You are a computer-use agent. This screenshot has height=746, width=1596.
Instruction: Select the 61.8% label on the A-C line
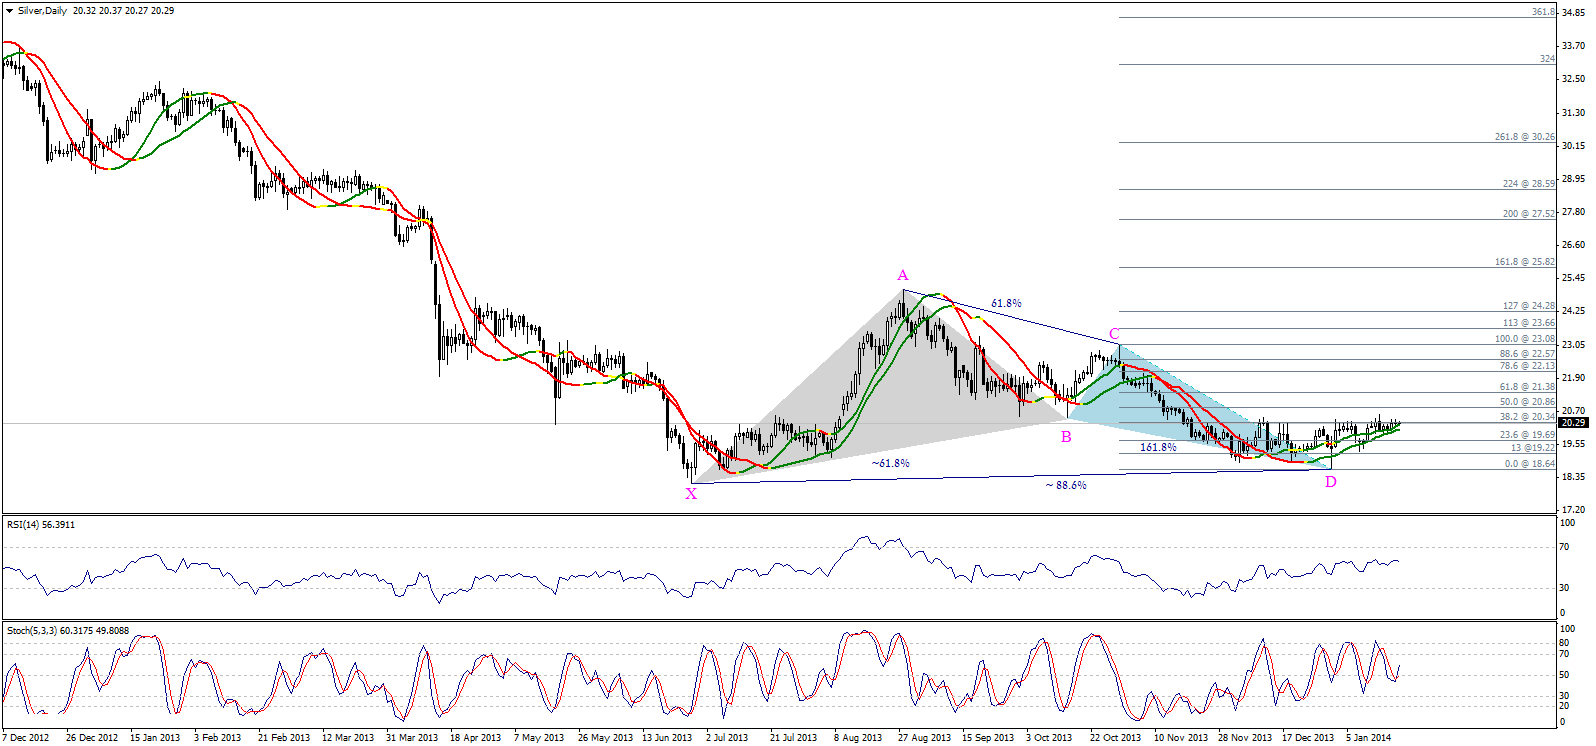[x=1006, y=303]
